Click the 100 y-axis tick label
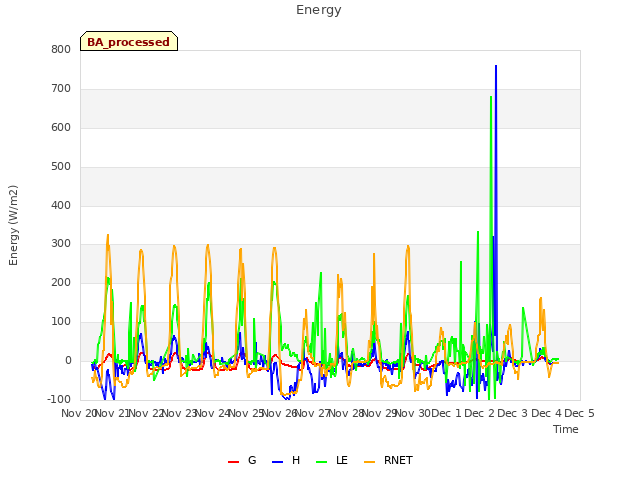The width and height of the screenshot is (640, 480). pos(61,322)
